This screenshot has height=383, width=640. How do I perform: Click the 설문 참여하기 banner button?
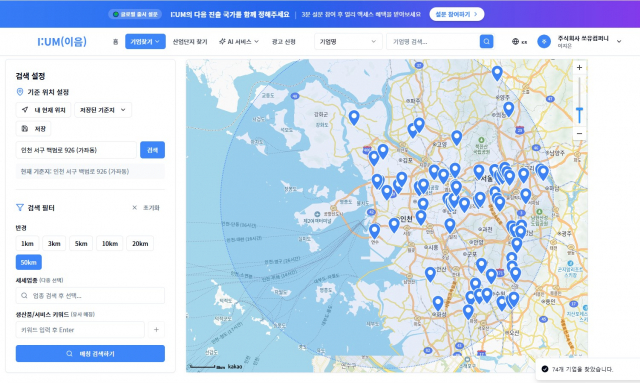pos(457,14)
